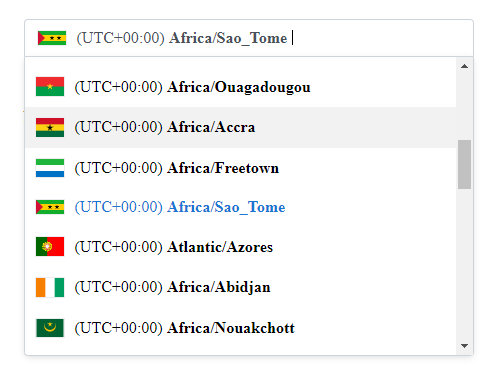This screenshot has width=495, height=378.
Task: Click the Mauritania flag icon
Action: click(50, 328)
